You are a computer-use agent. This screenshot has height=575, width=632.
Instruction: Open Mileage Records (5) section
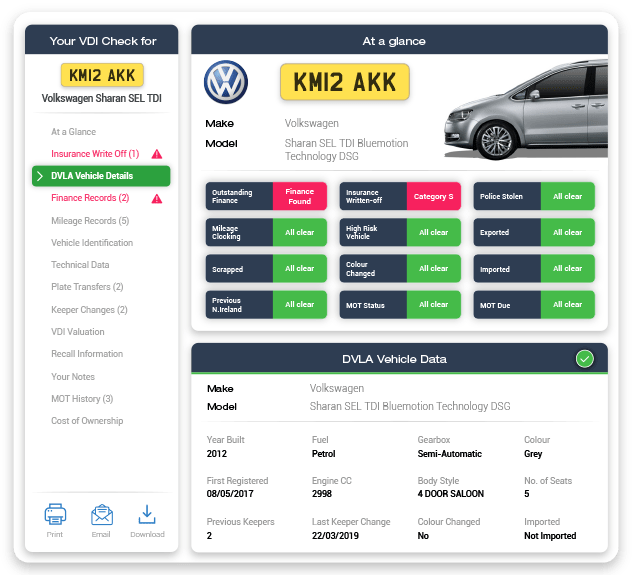pos(90,221)
